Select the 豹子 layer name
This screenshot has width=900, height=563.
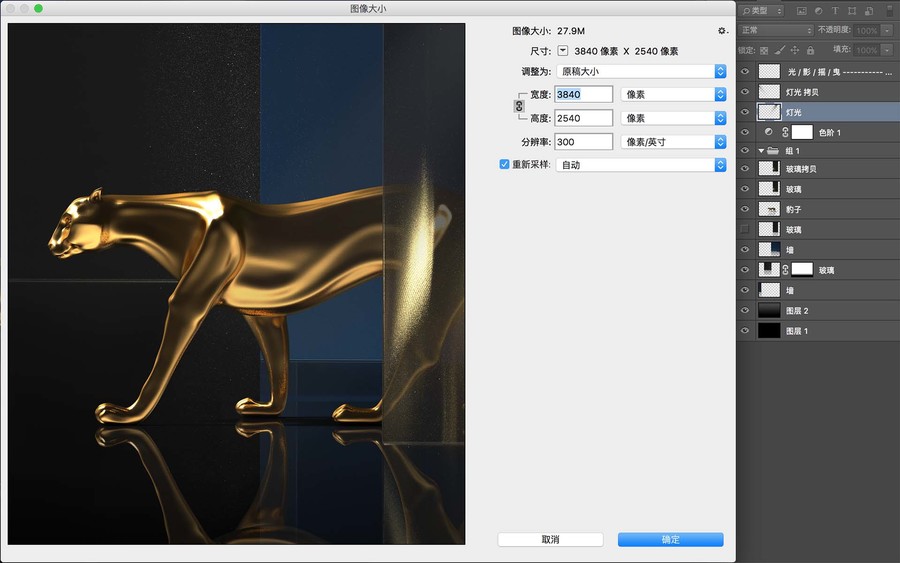pos(793,209)
